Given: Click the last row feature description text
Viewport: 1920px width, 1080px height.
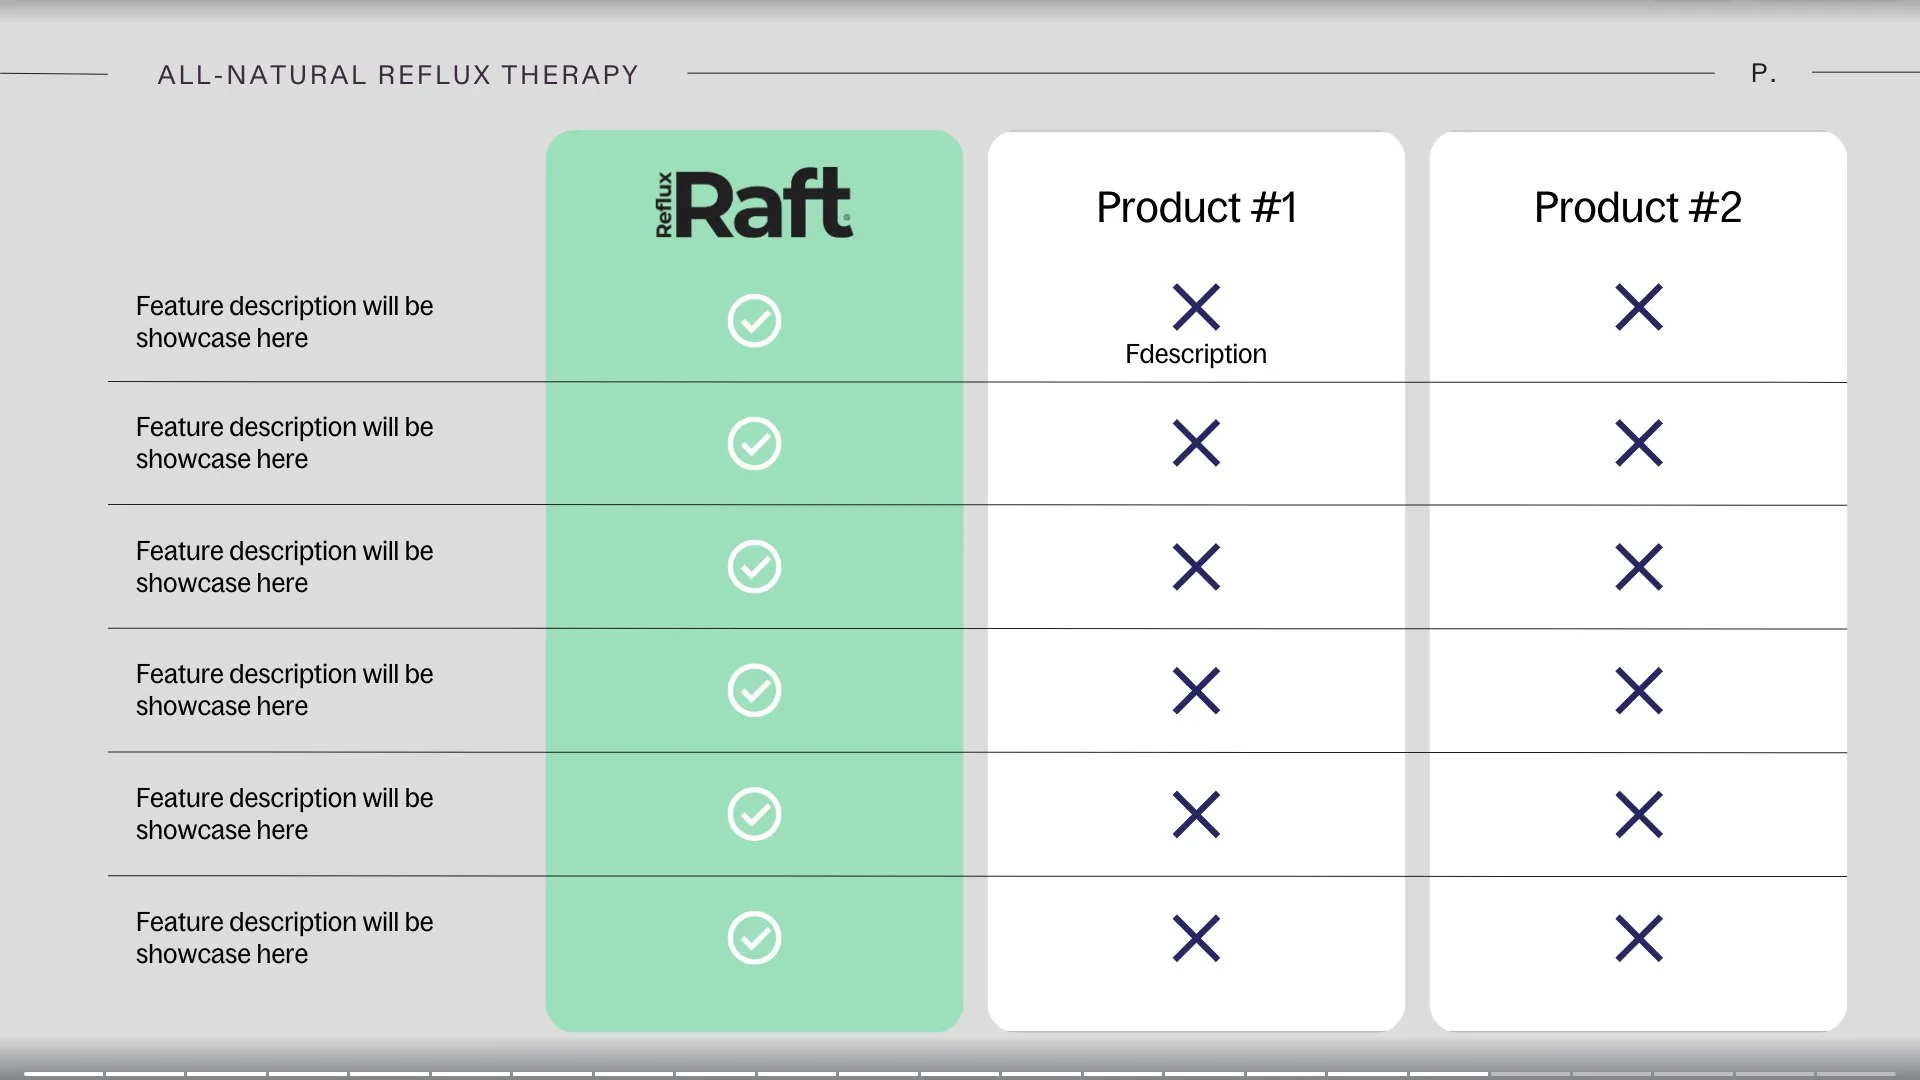Looking at the screenshot, I should [x=285, y=938].
